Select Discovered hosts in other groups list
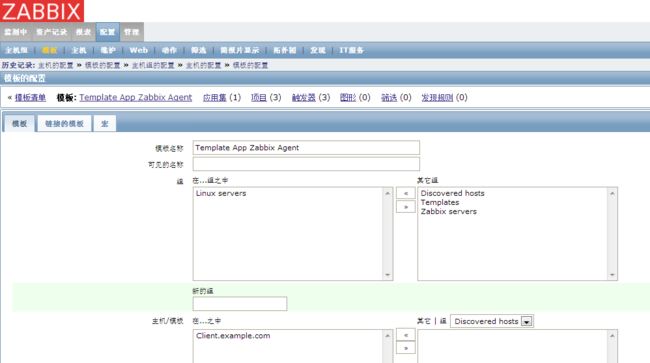Screen dimensions: 650x363 452,193
